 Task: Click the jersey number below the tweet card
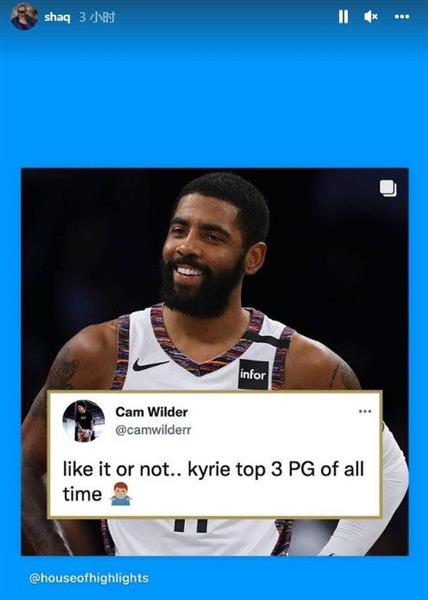pos(191,525)
